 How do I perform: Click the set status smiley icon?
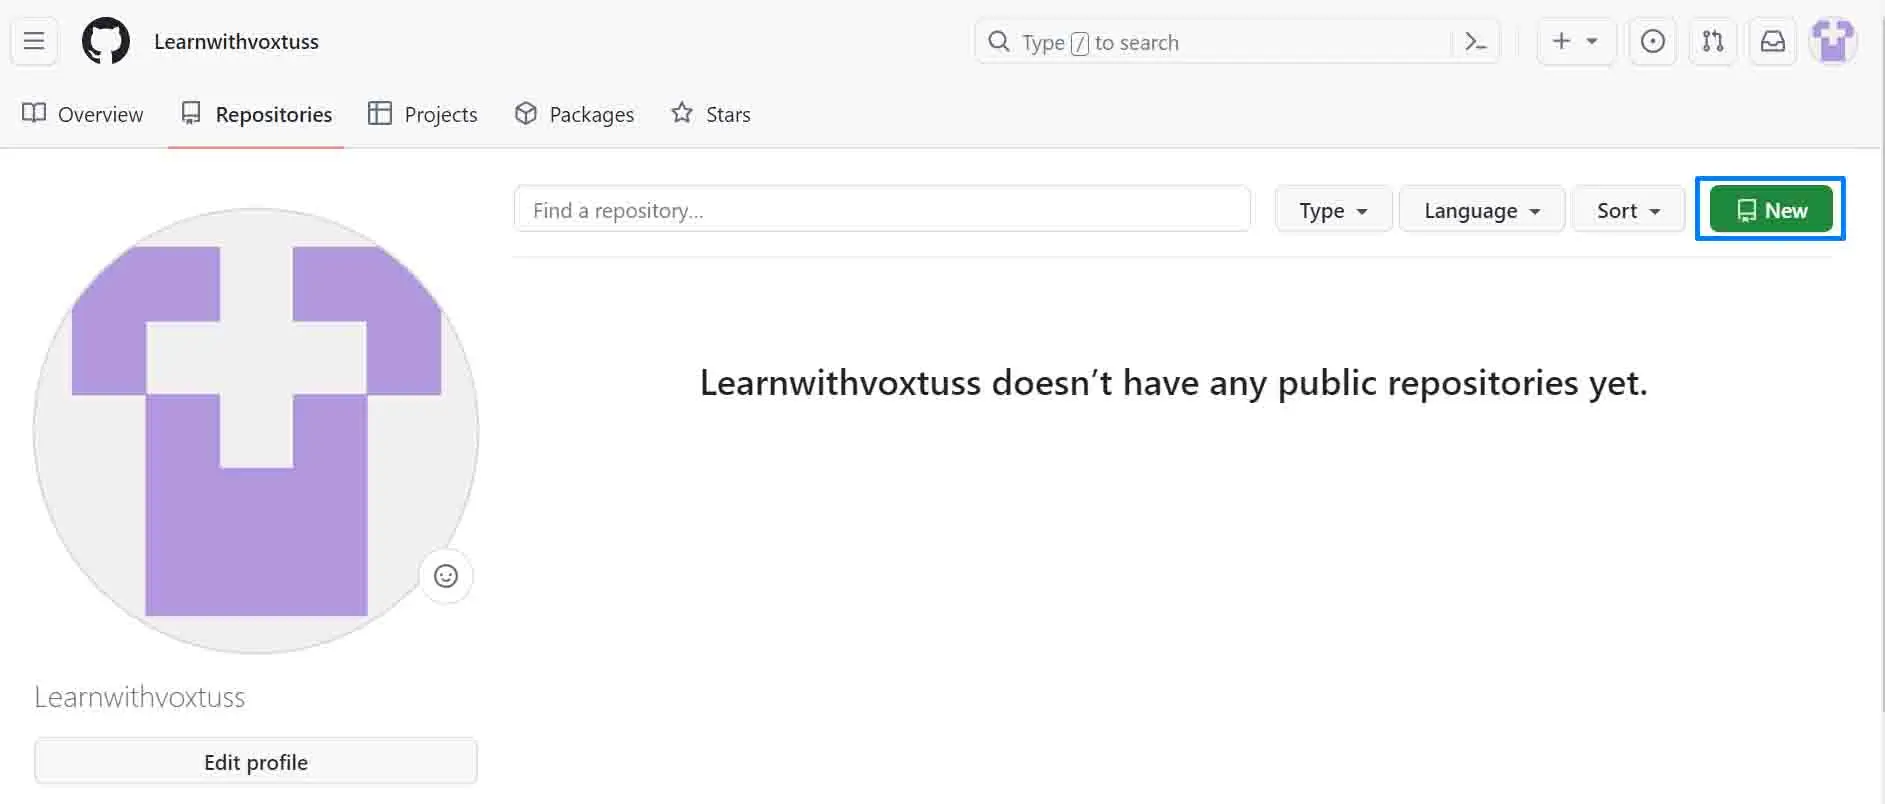coord(446,576)
